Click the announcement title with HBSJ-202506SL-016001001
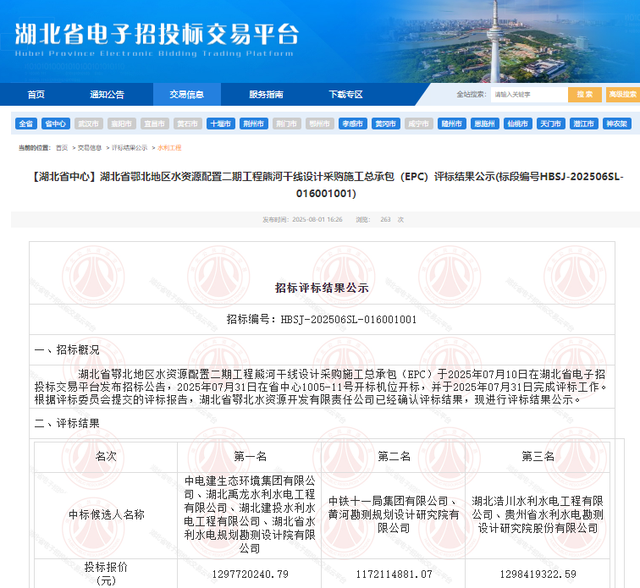 click(327, 185)
